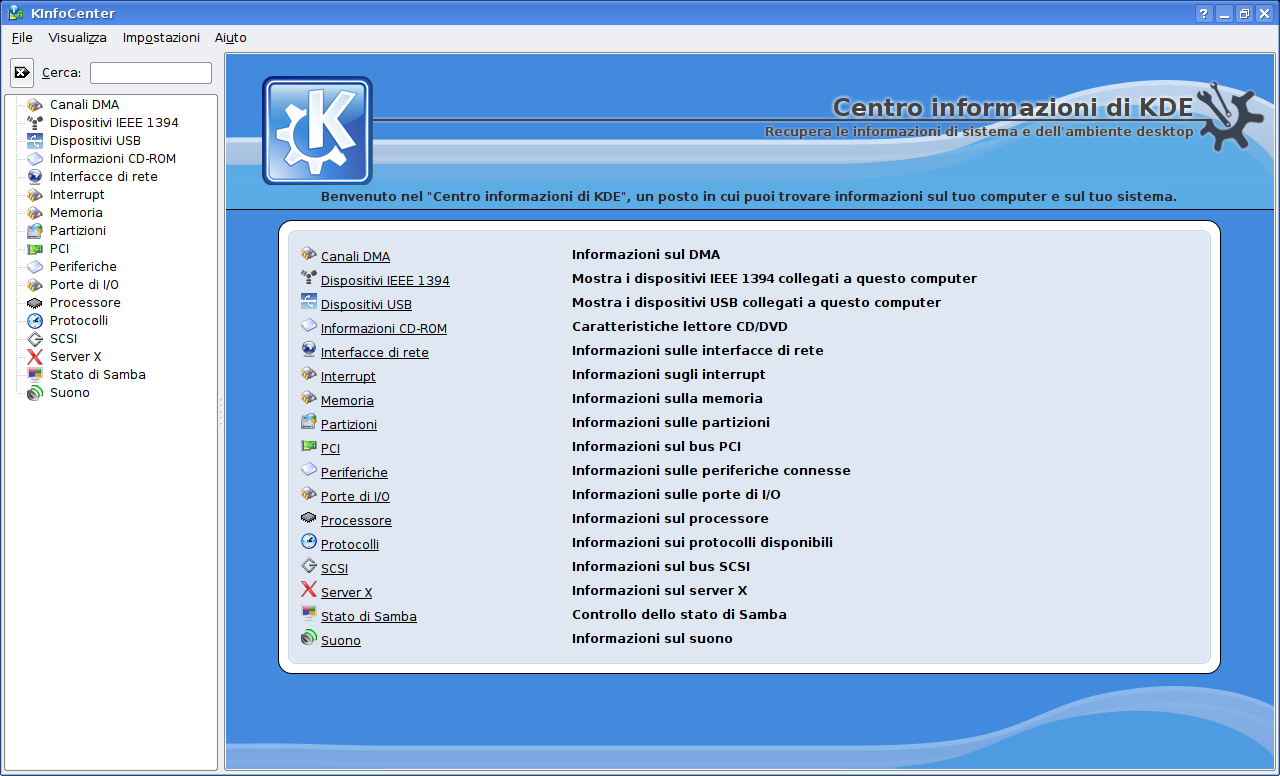The width and height of the screenshot is (1280, 776).
Task: Click Processore icon in main panel
Action: (309, 518)
